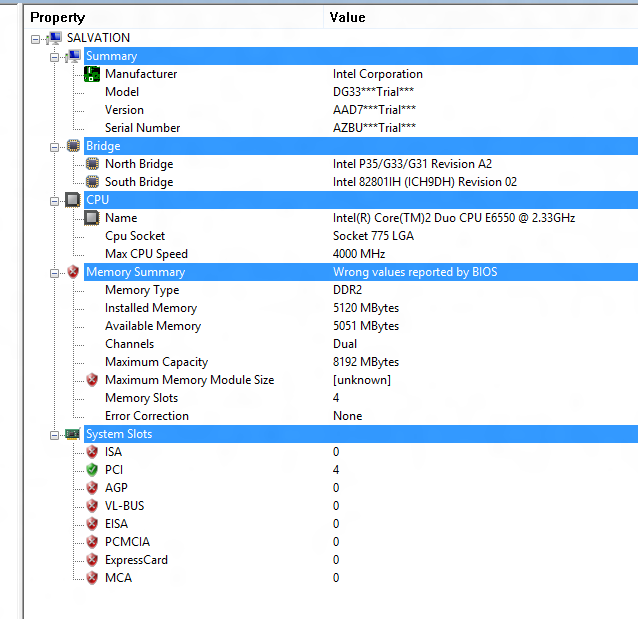Select the Memory Slots row
This screenshot has height=619, width=638.
coord(361,398)
